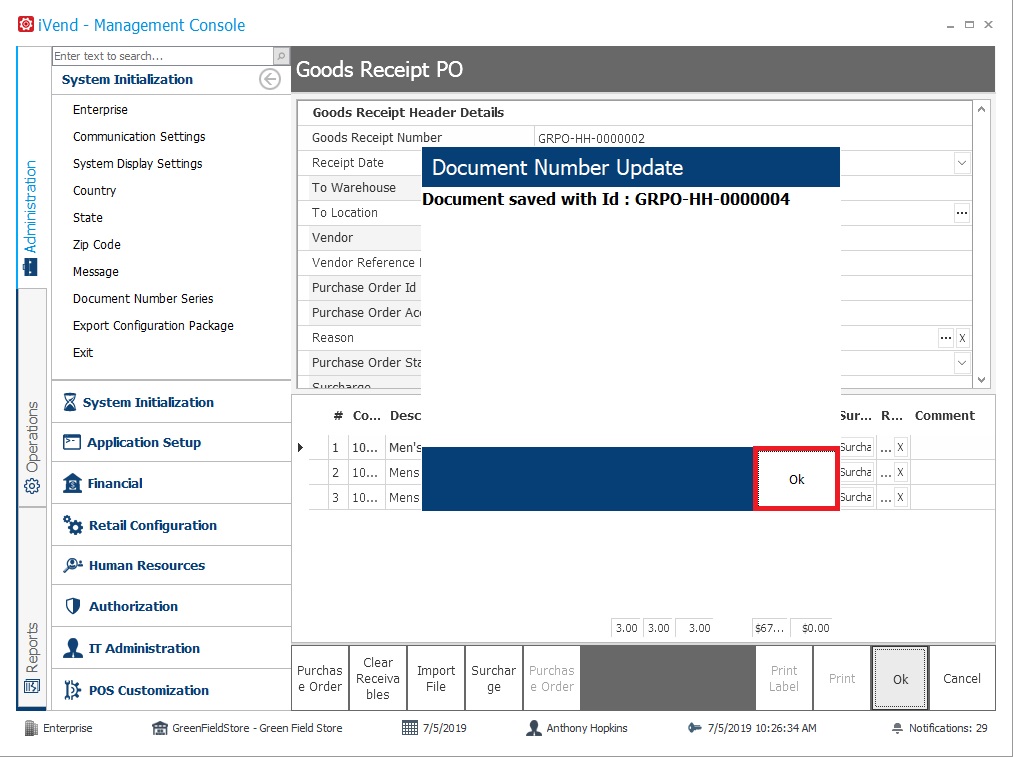The width and height of the screenshot is (1013, 757).
Task: Click the X button in row 1
Action: point(901,447)
